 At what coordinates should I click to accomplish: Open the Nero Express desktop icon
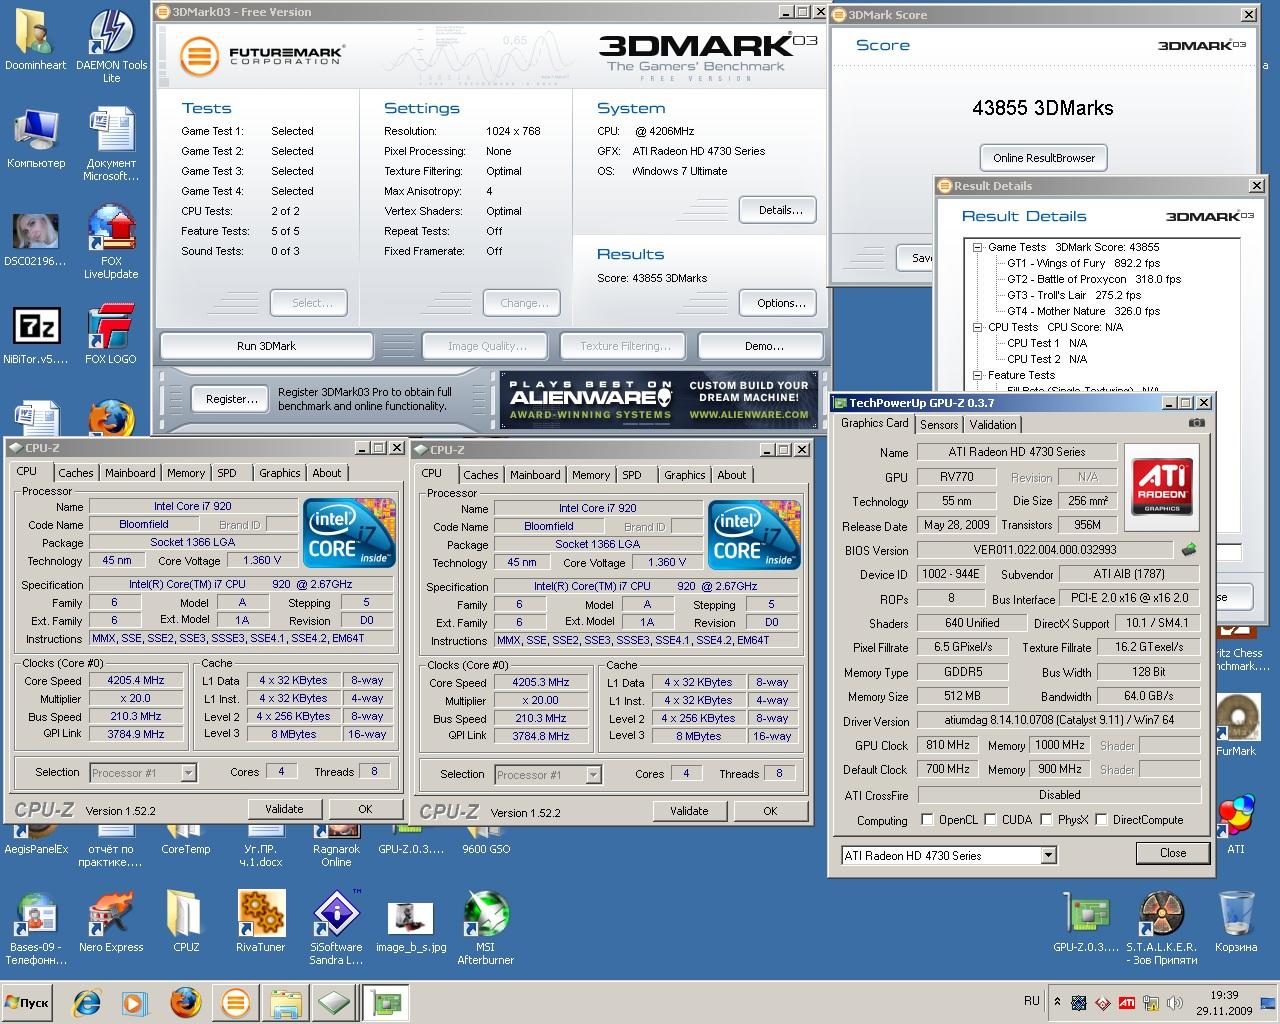pos(111,922)
